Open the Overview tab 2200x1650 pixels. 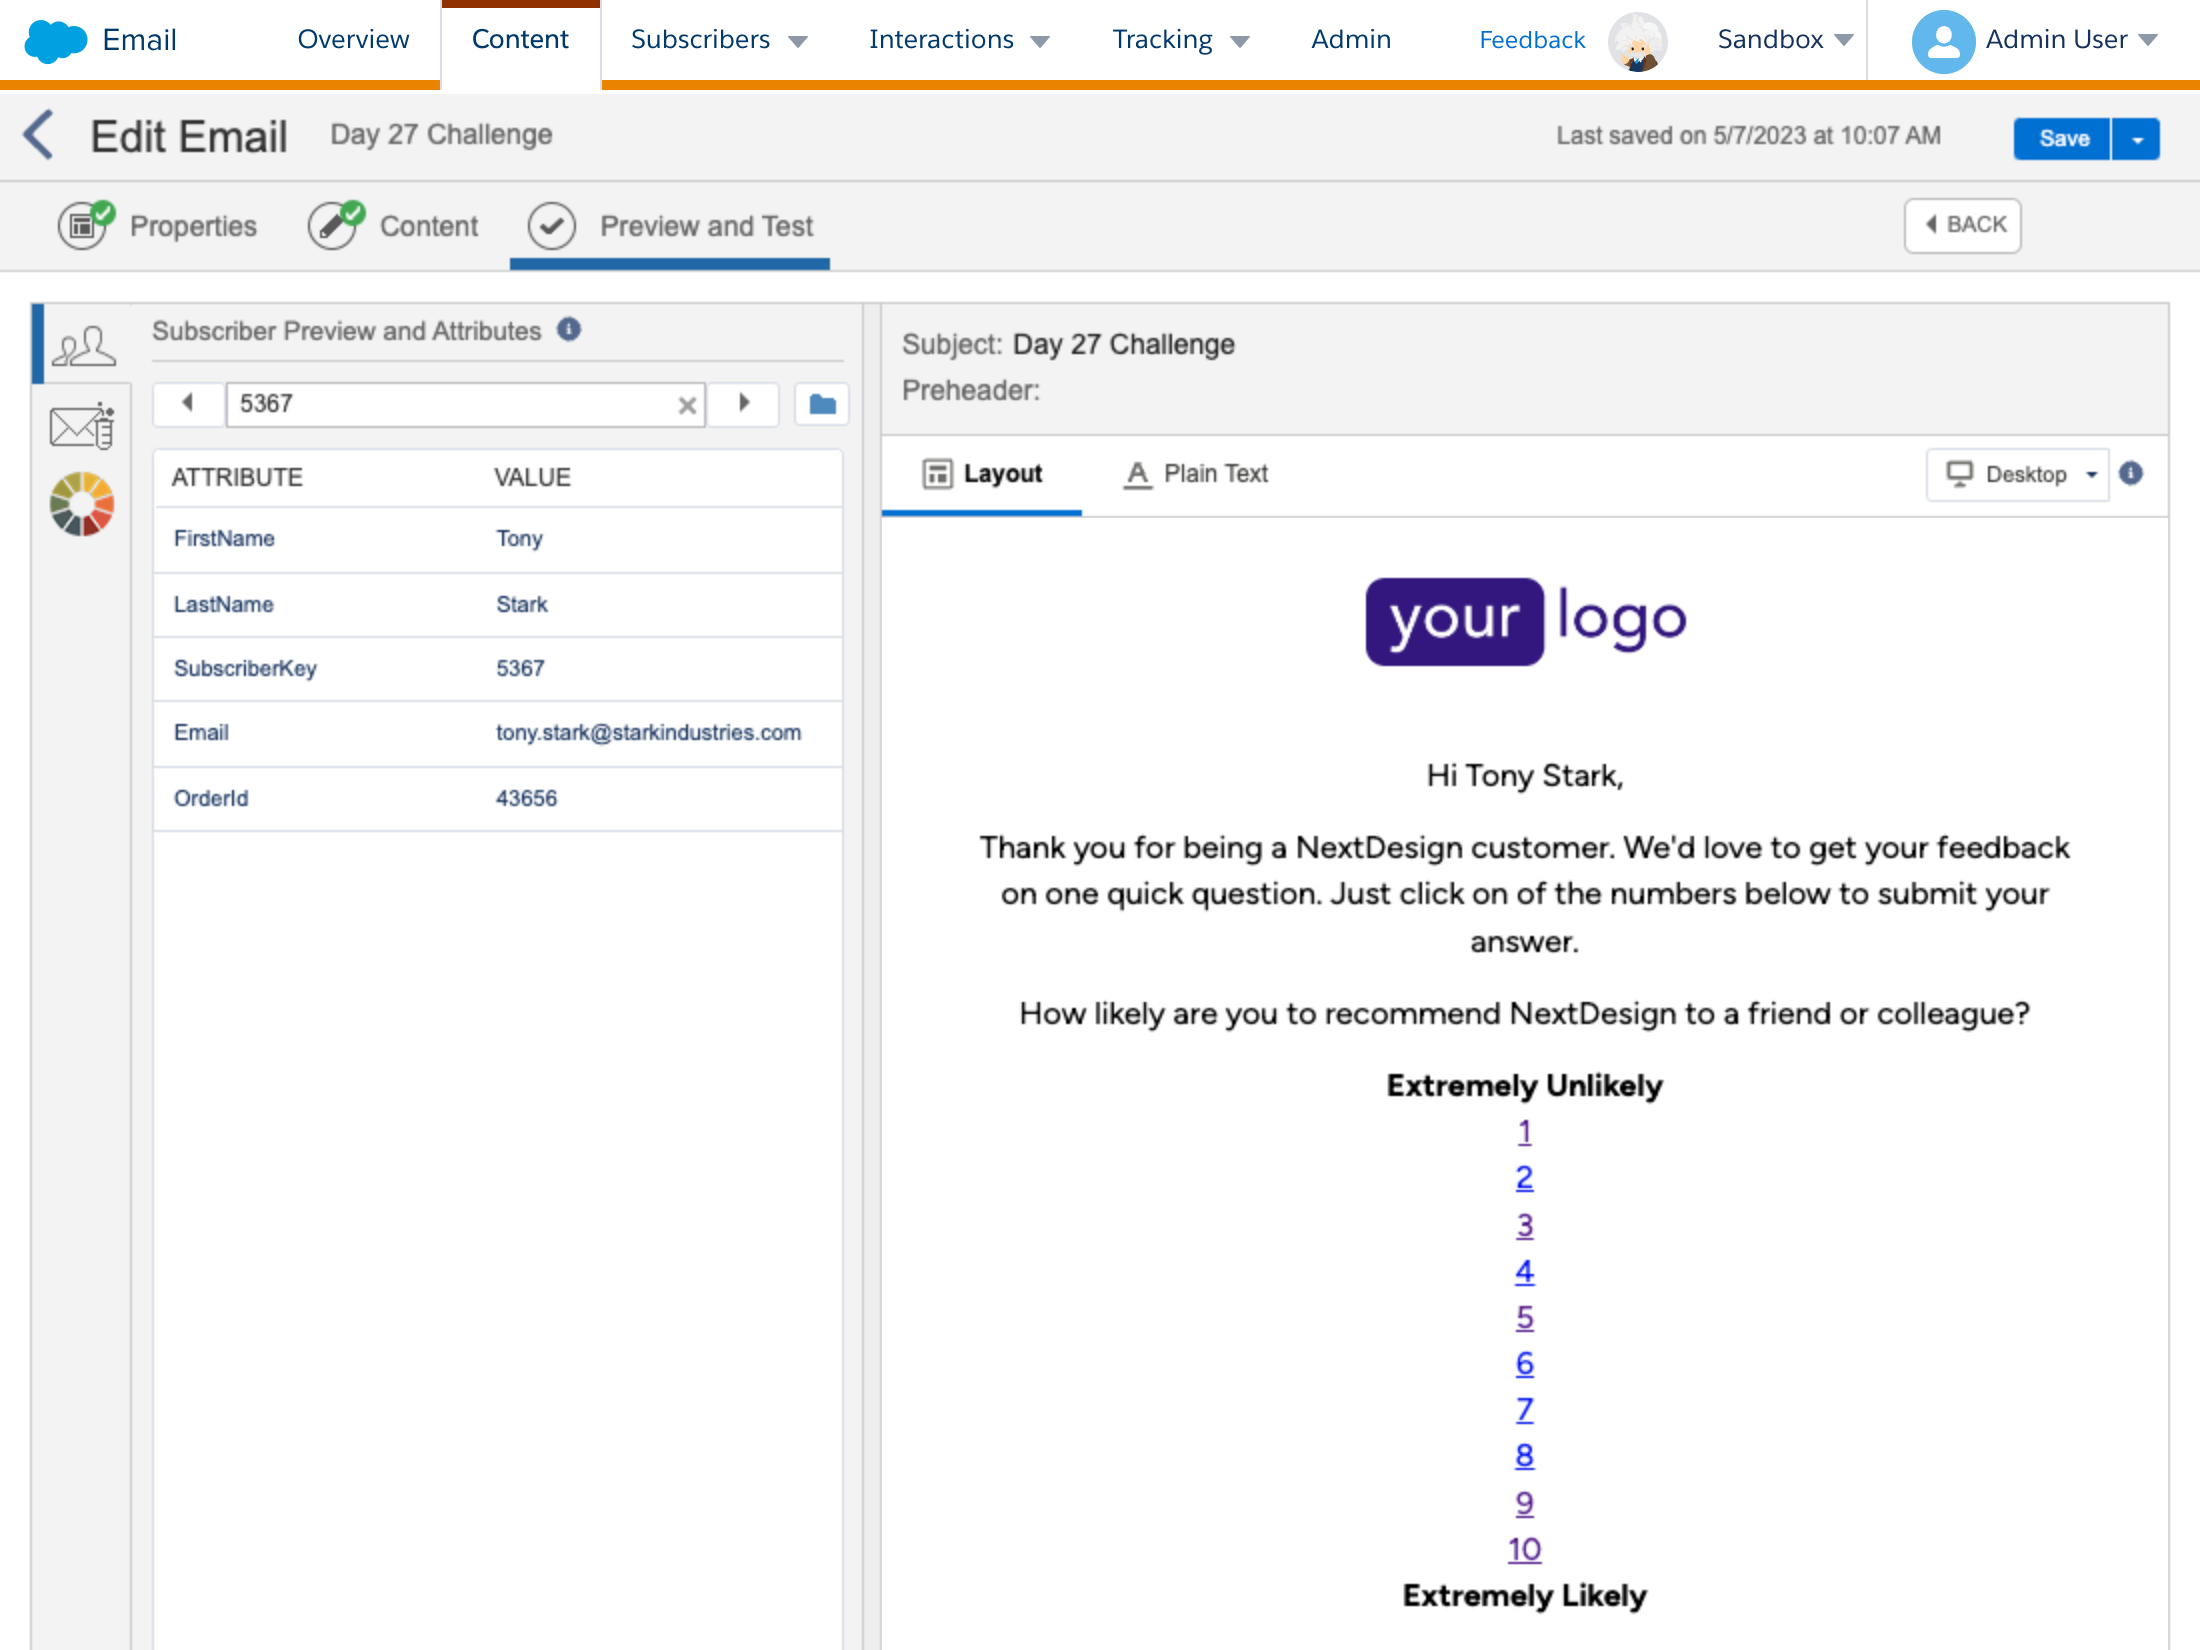(353, 40)
